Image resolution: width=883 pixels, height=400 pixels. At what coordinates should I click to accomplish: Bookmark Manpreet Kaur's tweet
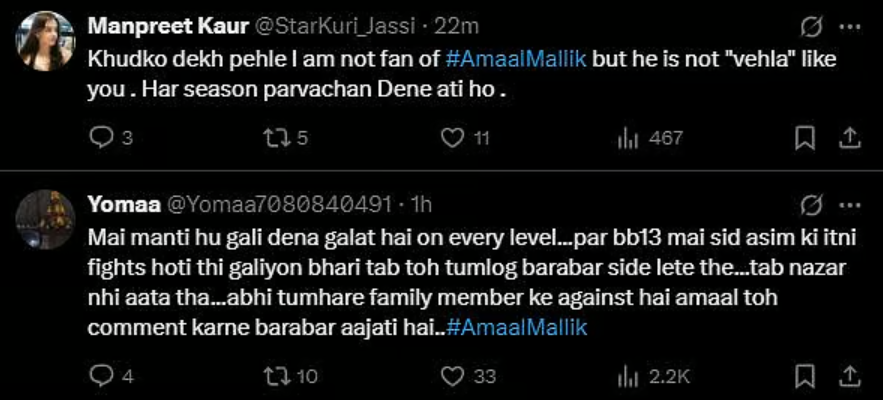click(x=804, y=139)
